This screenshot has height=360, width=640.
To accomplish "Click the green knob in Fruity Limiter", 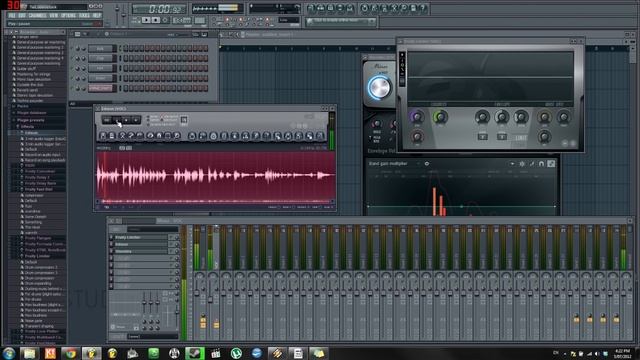I will coord(440,117).
